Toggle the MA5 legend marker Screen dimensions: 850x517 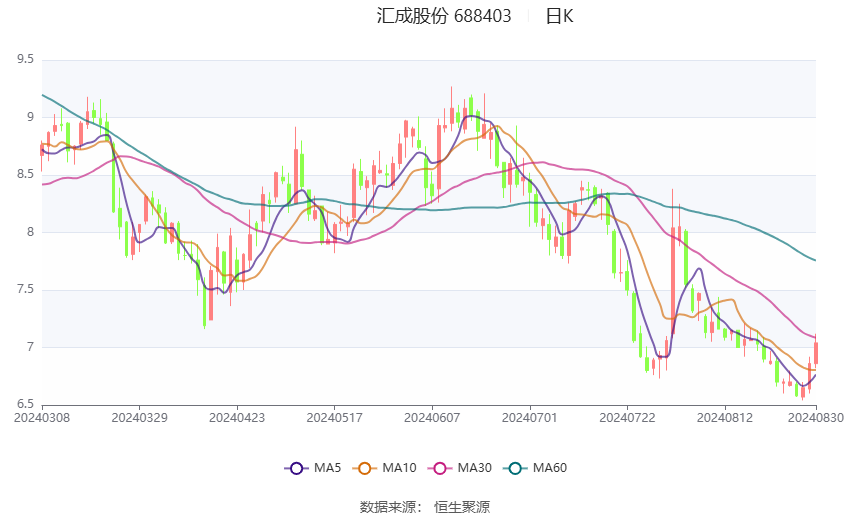point(297,468)
